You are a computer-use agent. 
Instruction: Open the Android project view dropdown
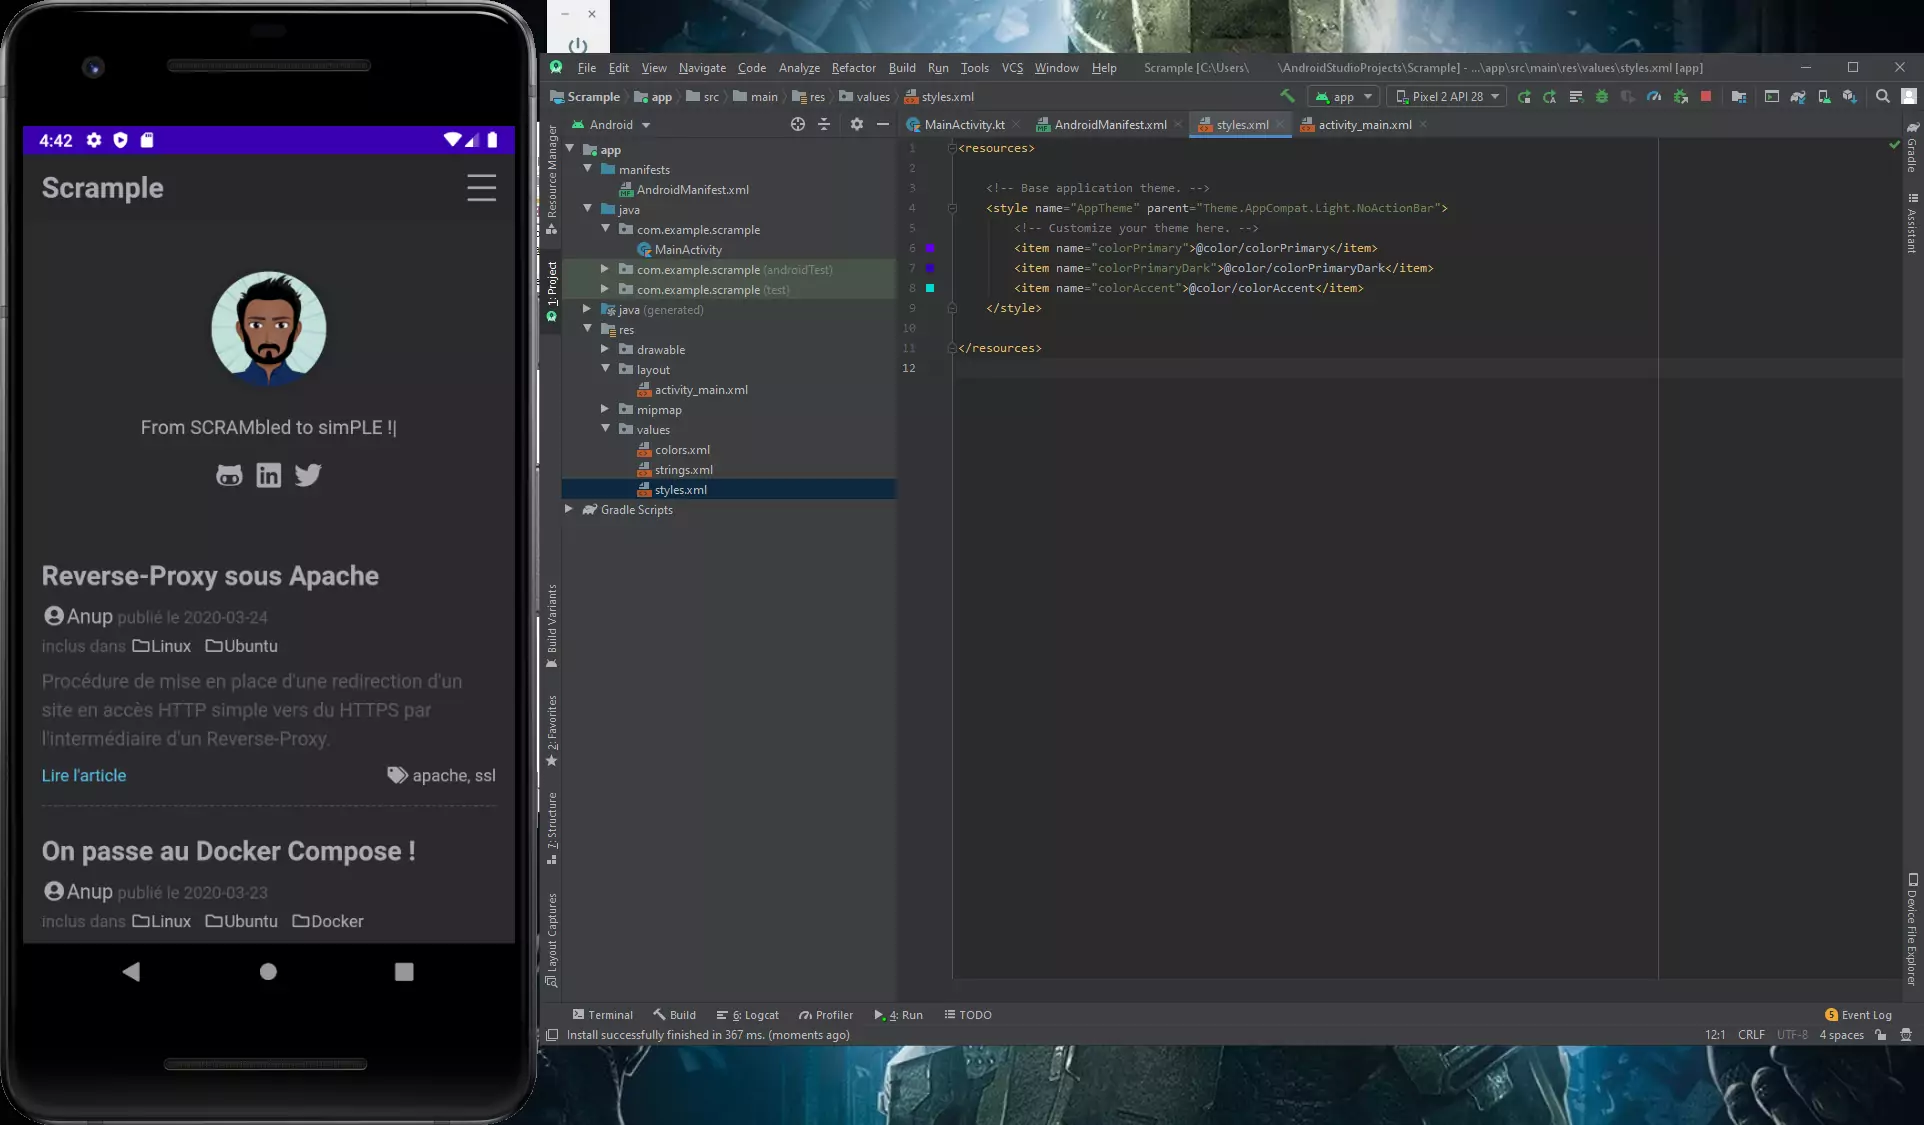click(611, 125)
